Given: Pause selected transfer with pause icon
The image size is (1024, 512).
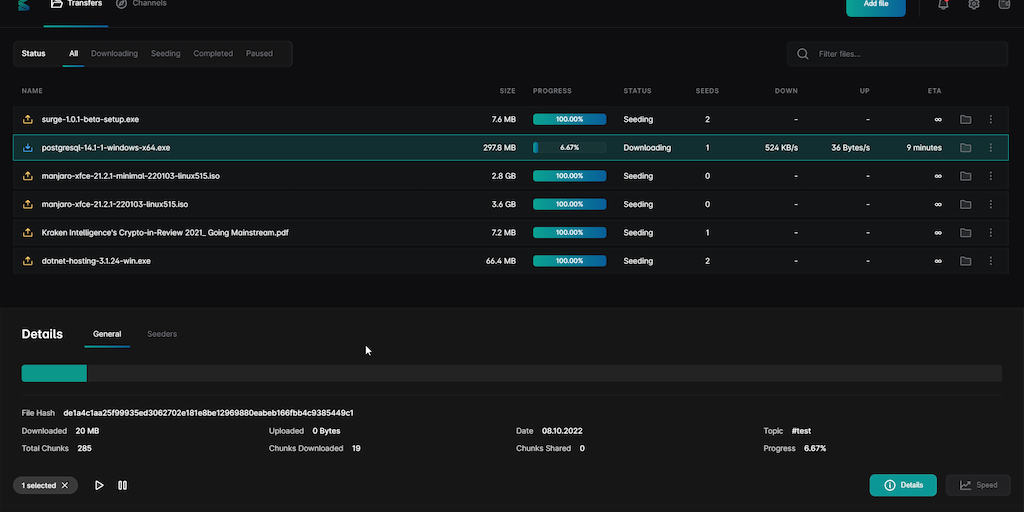Looking at the screenshot, I should 123,485.
